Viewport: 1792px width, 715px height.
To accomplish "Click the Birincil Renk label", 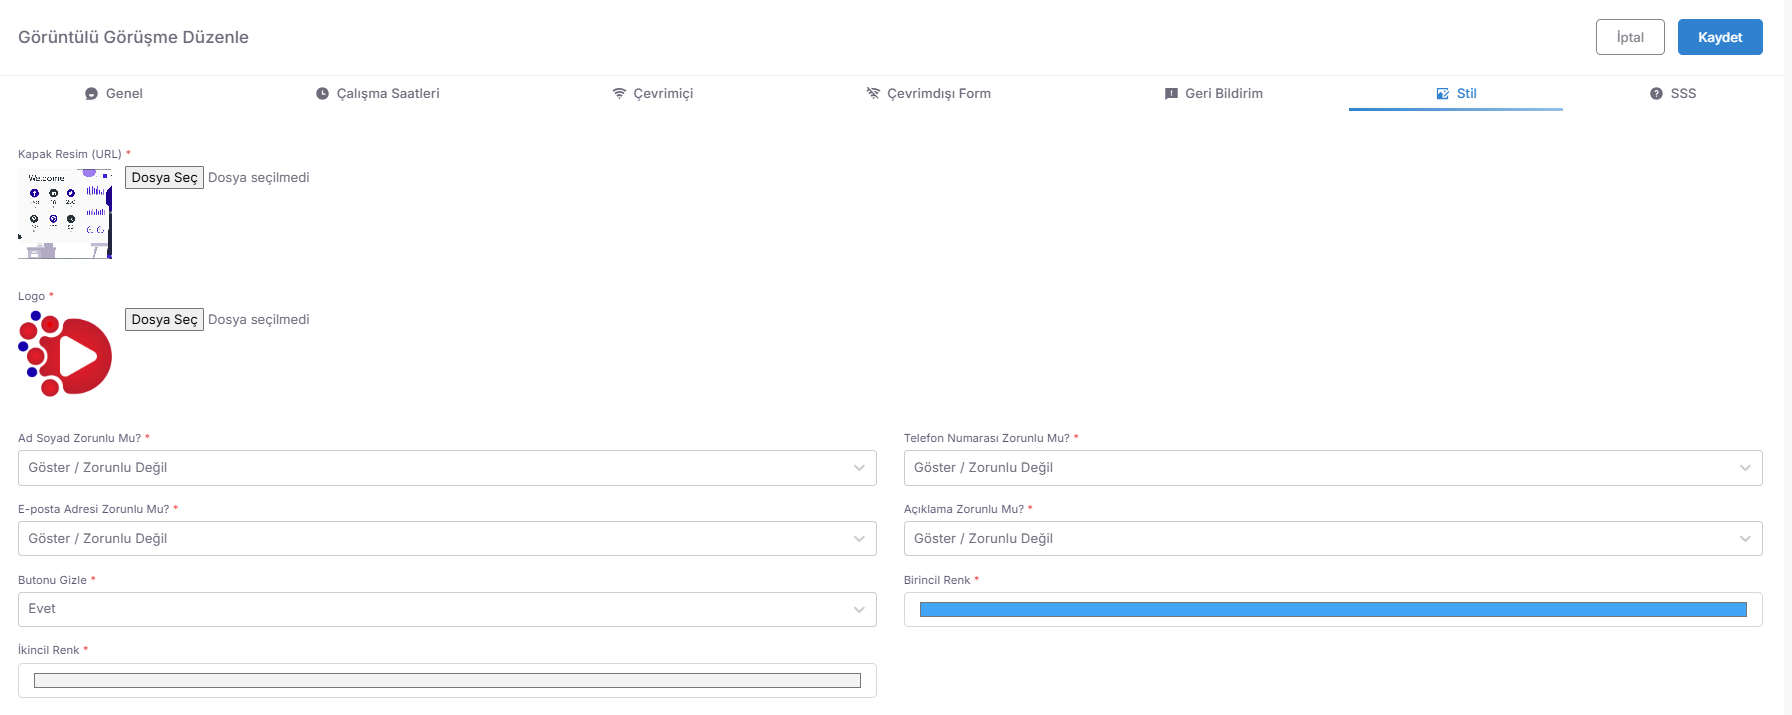I will (x=937, y=580).
